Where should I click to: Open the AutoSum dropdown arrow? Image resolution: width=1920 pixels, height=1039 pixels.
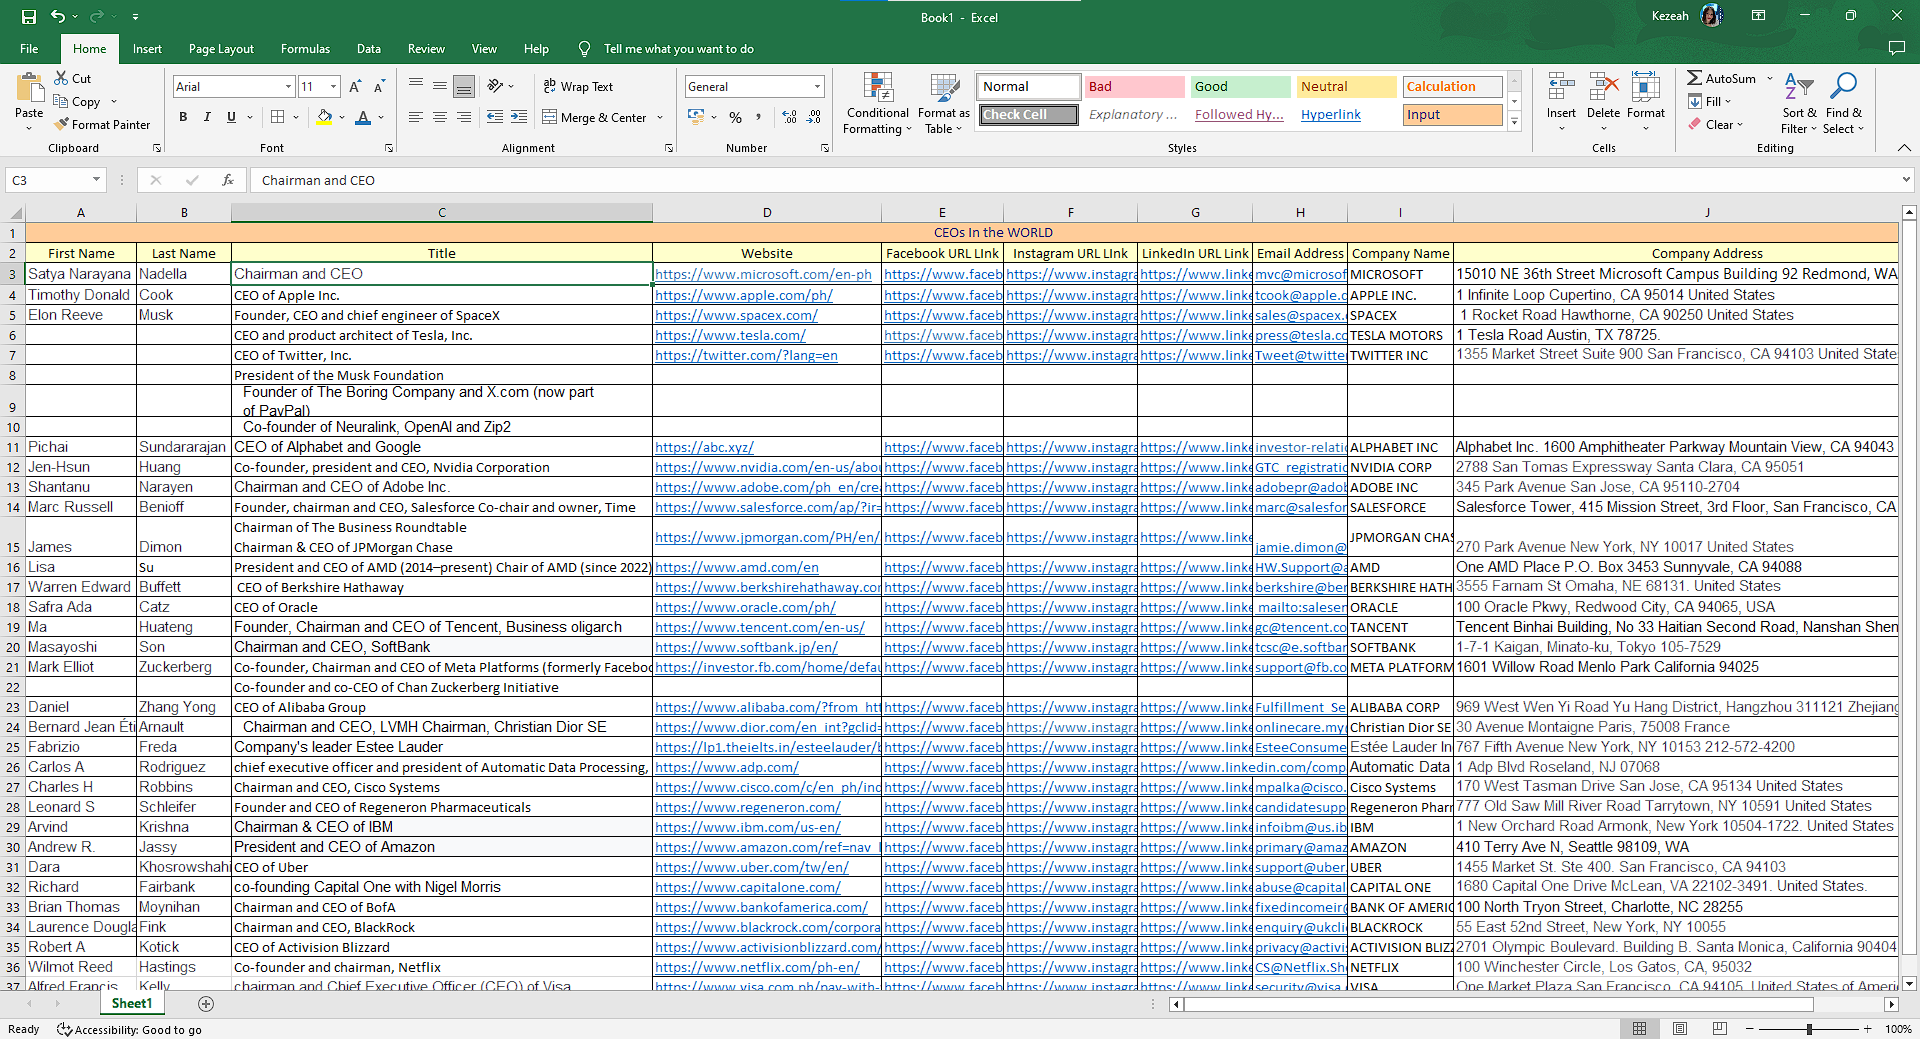coord(1769,78)
